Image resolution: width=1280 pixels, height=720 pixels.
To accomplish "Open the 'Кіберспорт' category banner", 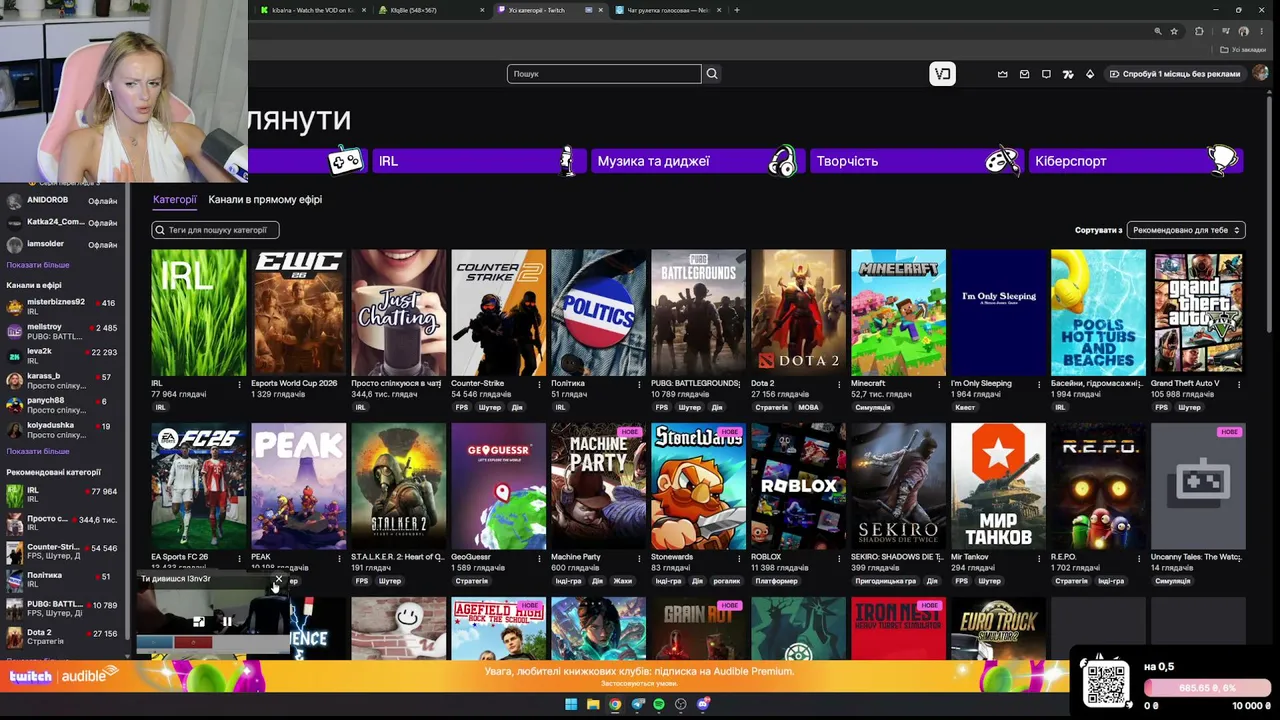I will tap(1135, 161).
